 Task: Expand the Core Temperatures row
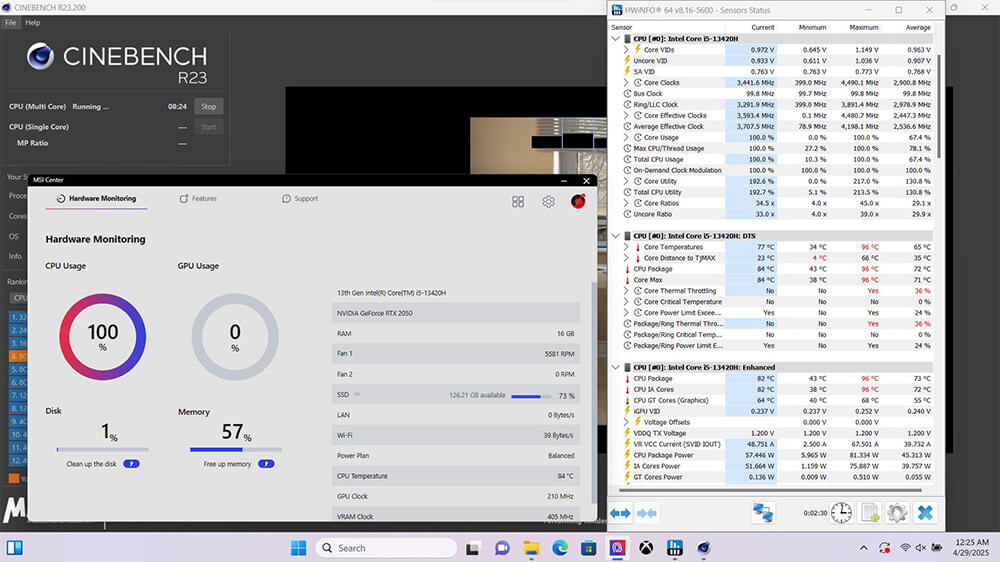point(626,247)
